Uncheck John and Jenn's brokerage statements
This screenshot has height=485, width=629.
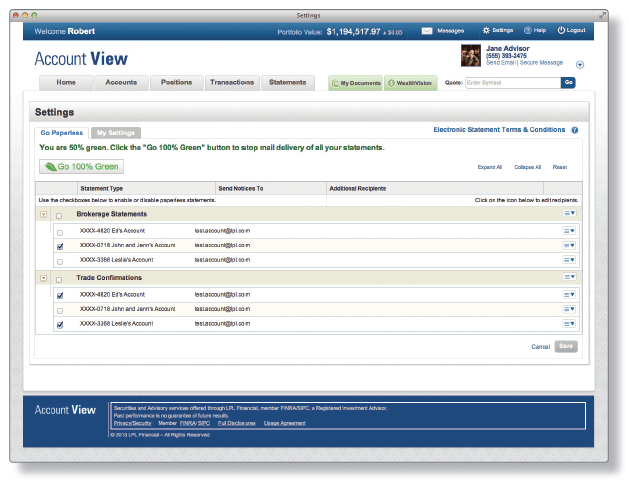[60, 247]
